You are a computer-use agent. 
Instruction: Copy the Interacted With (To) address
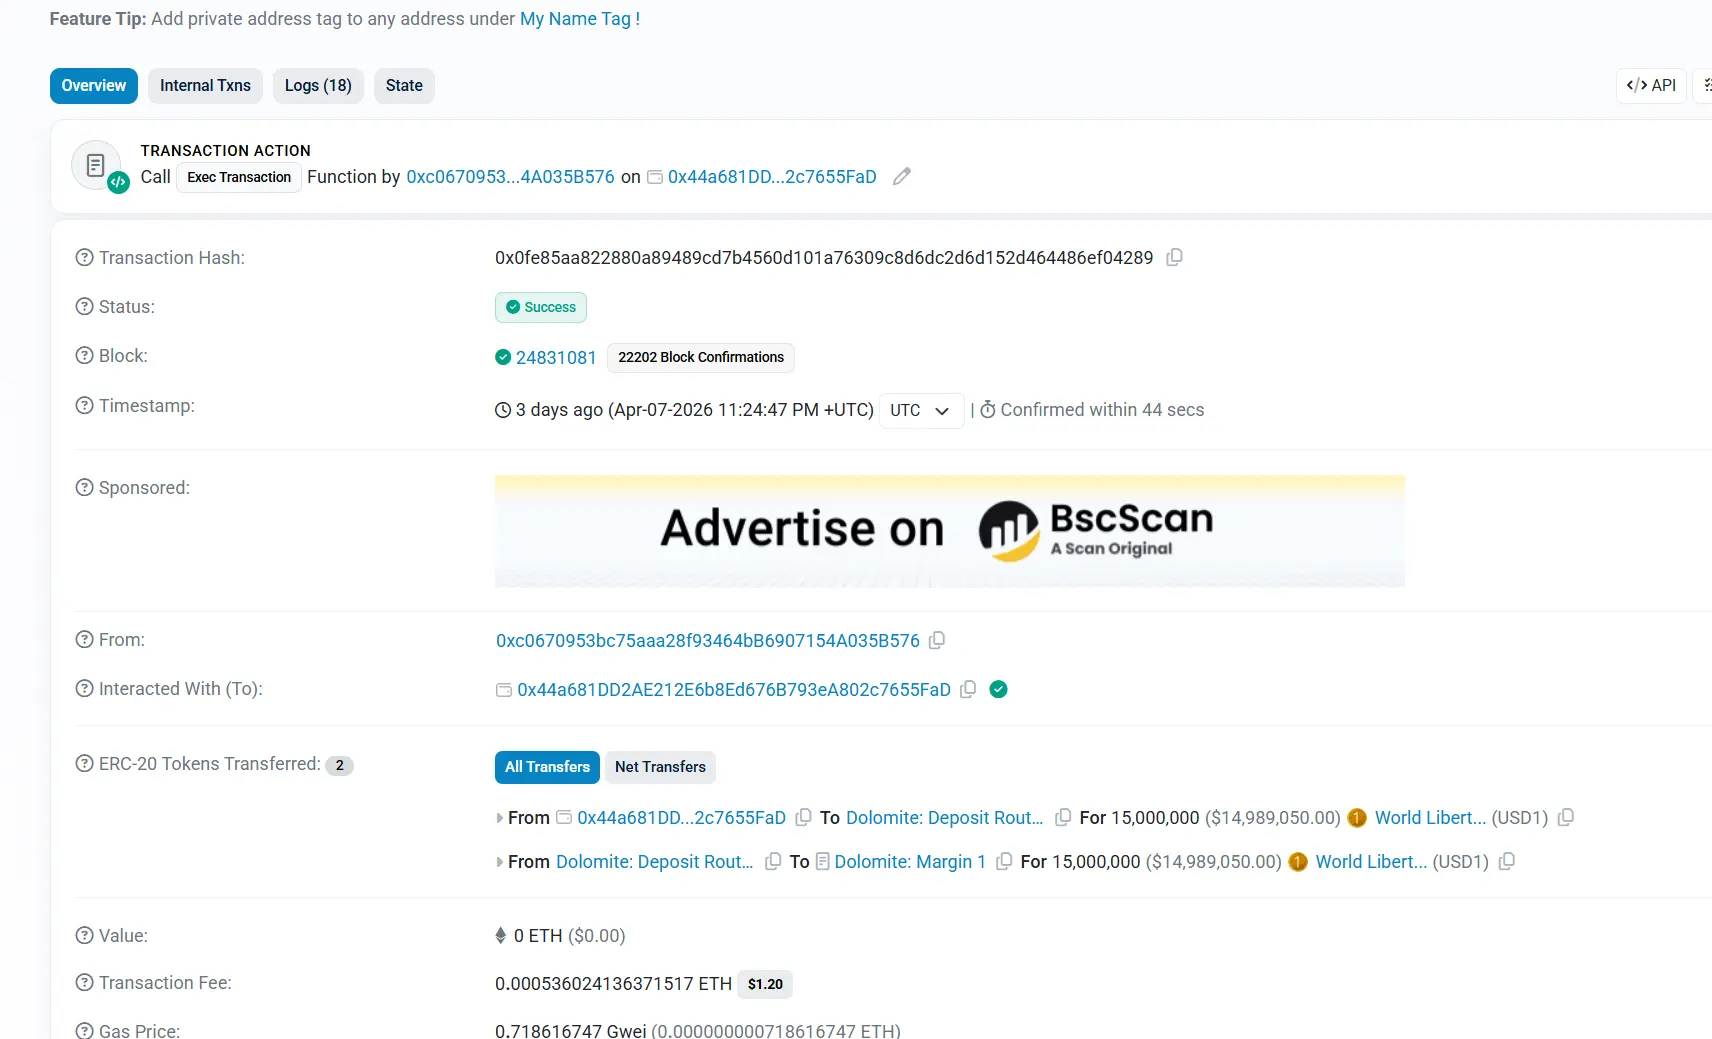pyautogui.click(x=968, y=690)
